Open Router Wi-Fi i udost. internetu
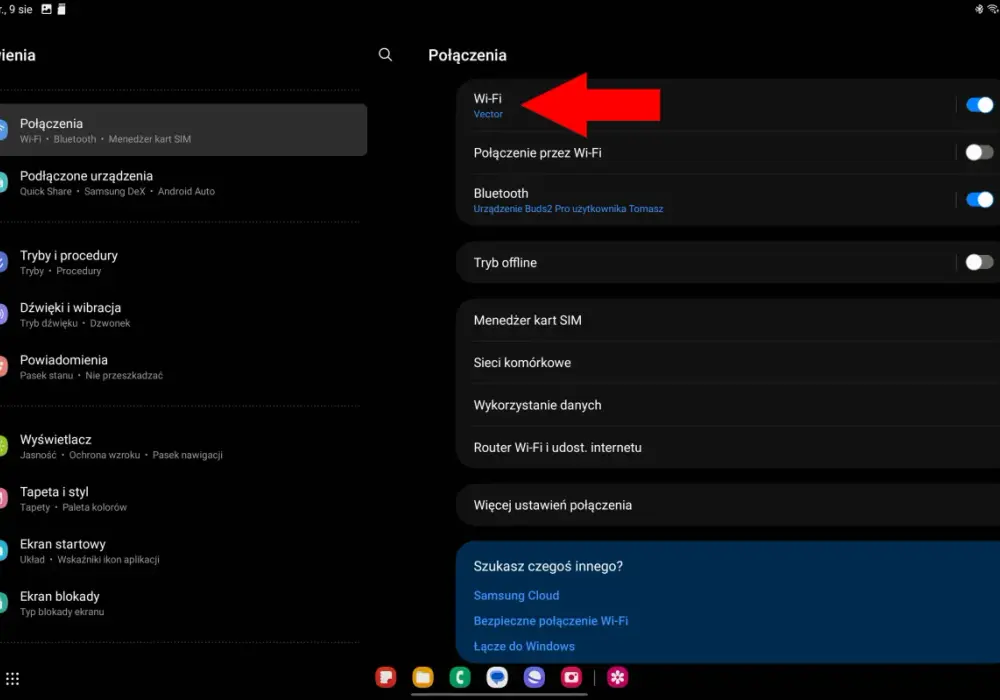 [728, 447]
